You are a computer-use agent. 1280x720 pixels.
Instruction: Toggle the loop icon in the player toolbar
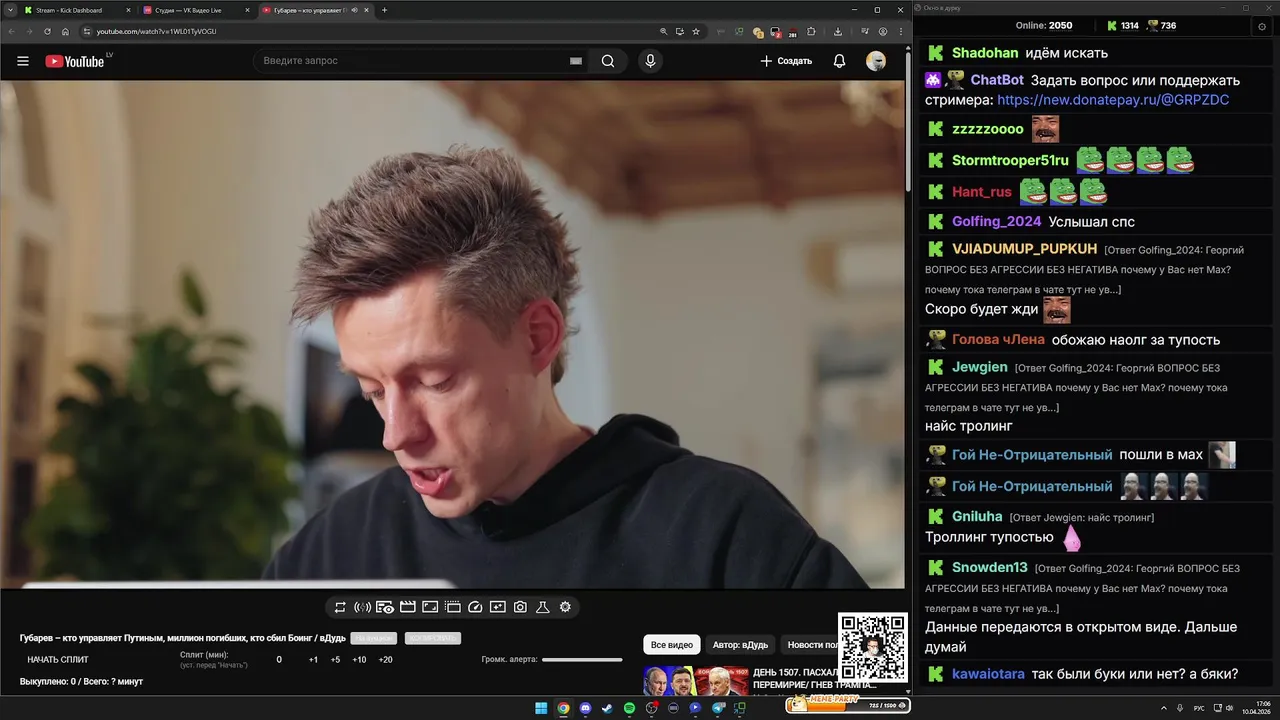[340, 607]
